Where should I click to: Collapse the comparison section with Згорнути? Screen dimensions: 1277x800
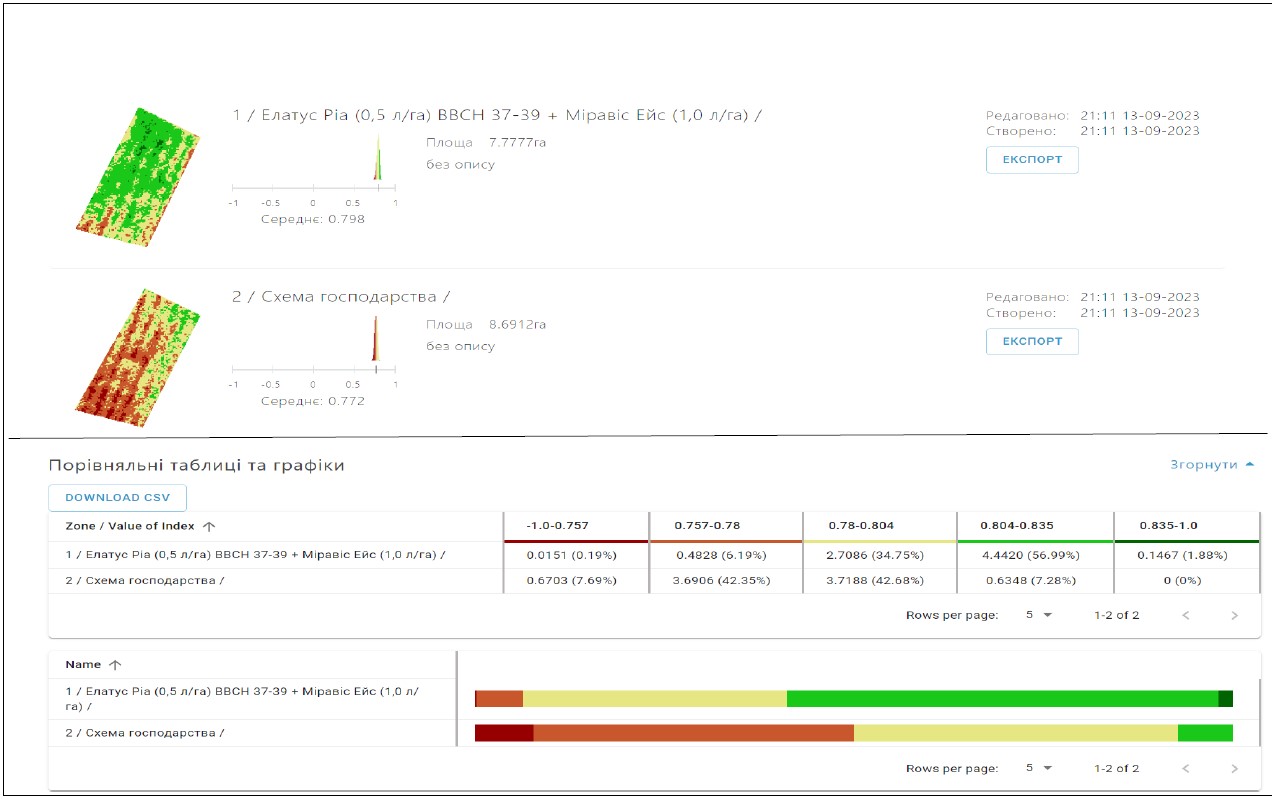pos(1211,465)
